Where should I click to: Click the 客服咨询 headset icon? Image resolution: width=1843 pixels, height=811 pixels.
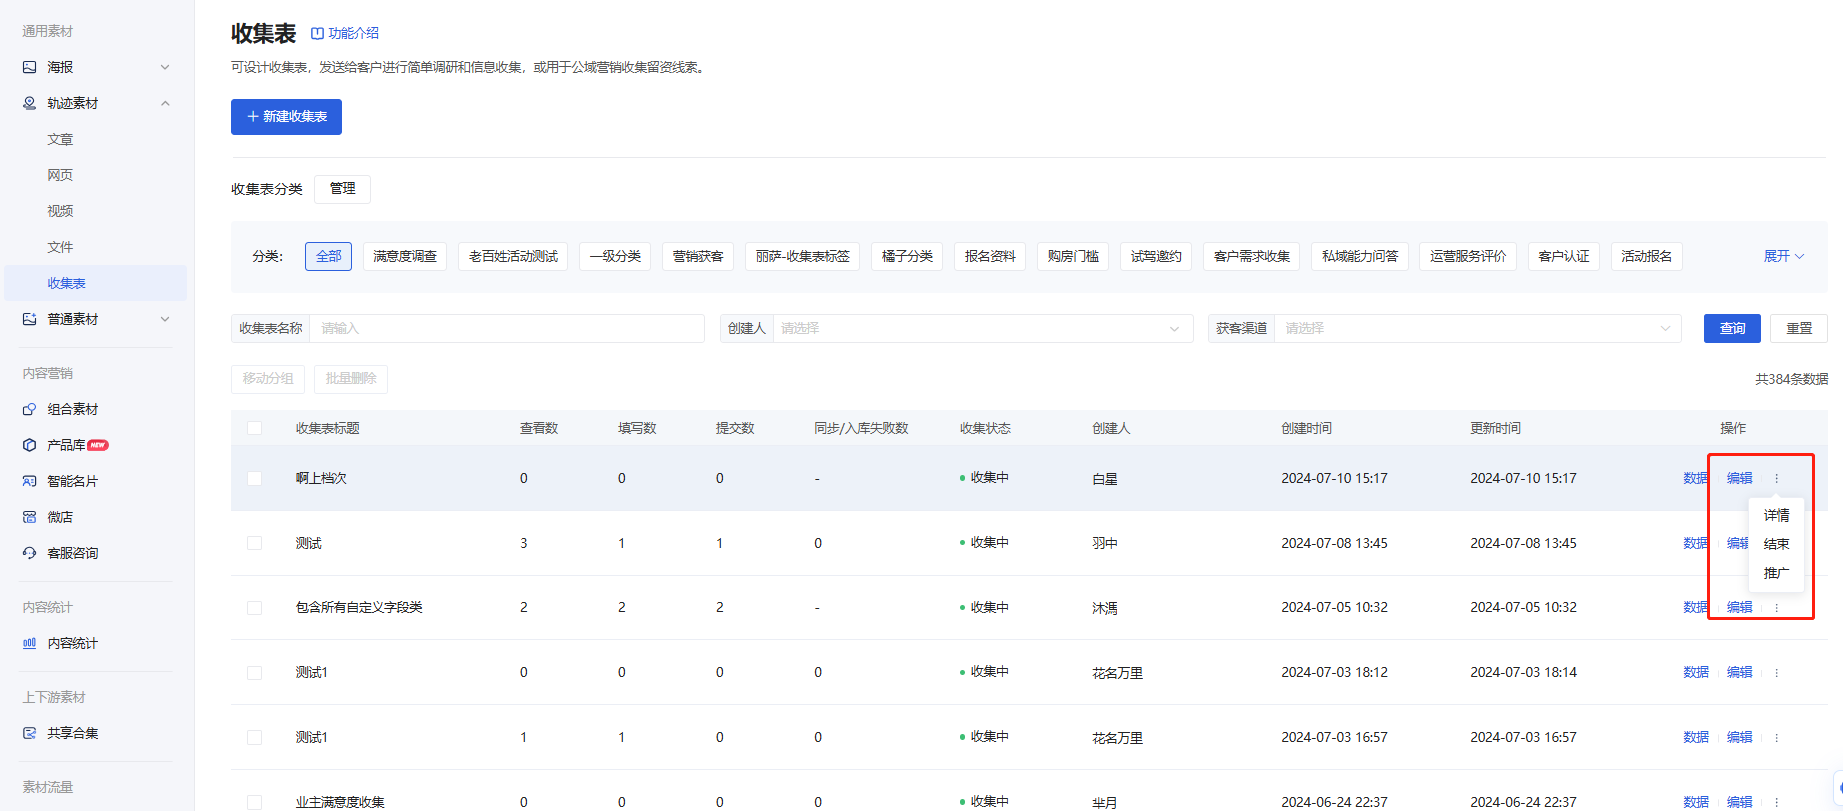pos(29,553)
